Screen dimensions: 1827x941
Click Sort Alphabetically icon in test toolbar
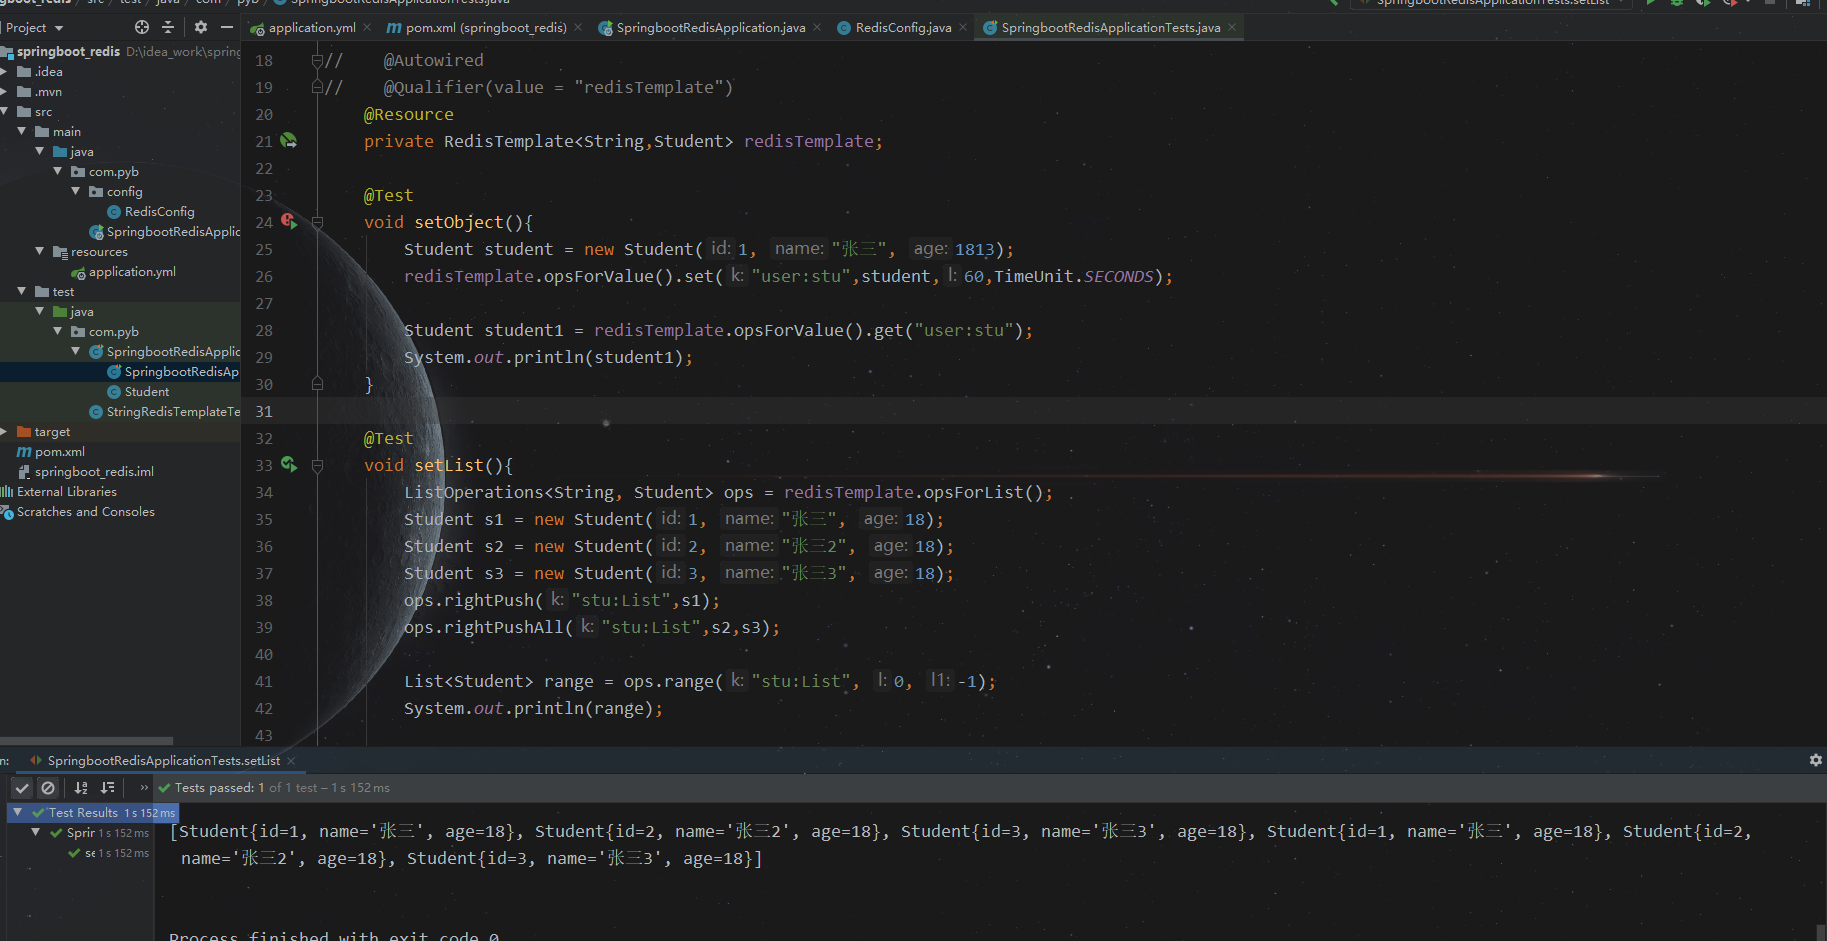[x=81, y=788]
